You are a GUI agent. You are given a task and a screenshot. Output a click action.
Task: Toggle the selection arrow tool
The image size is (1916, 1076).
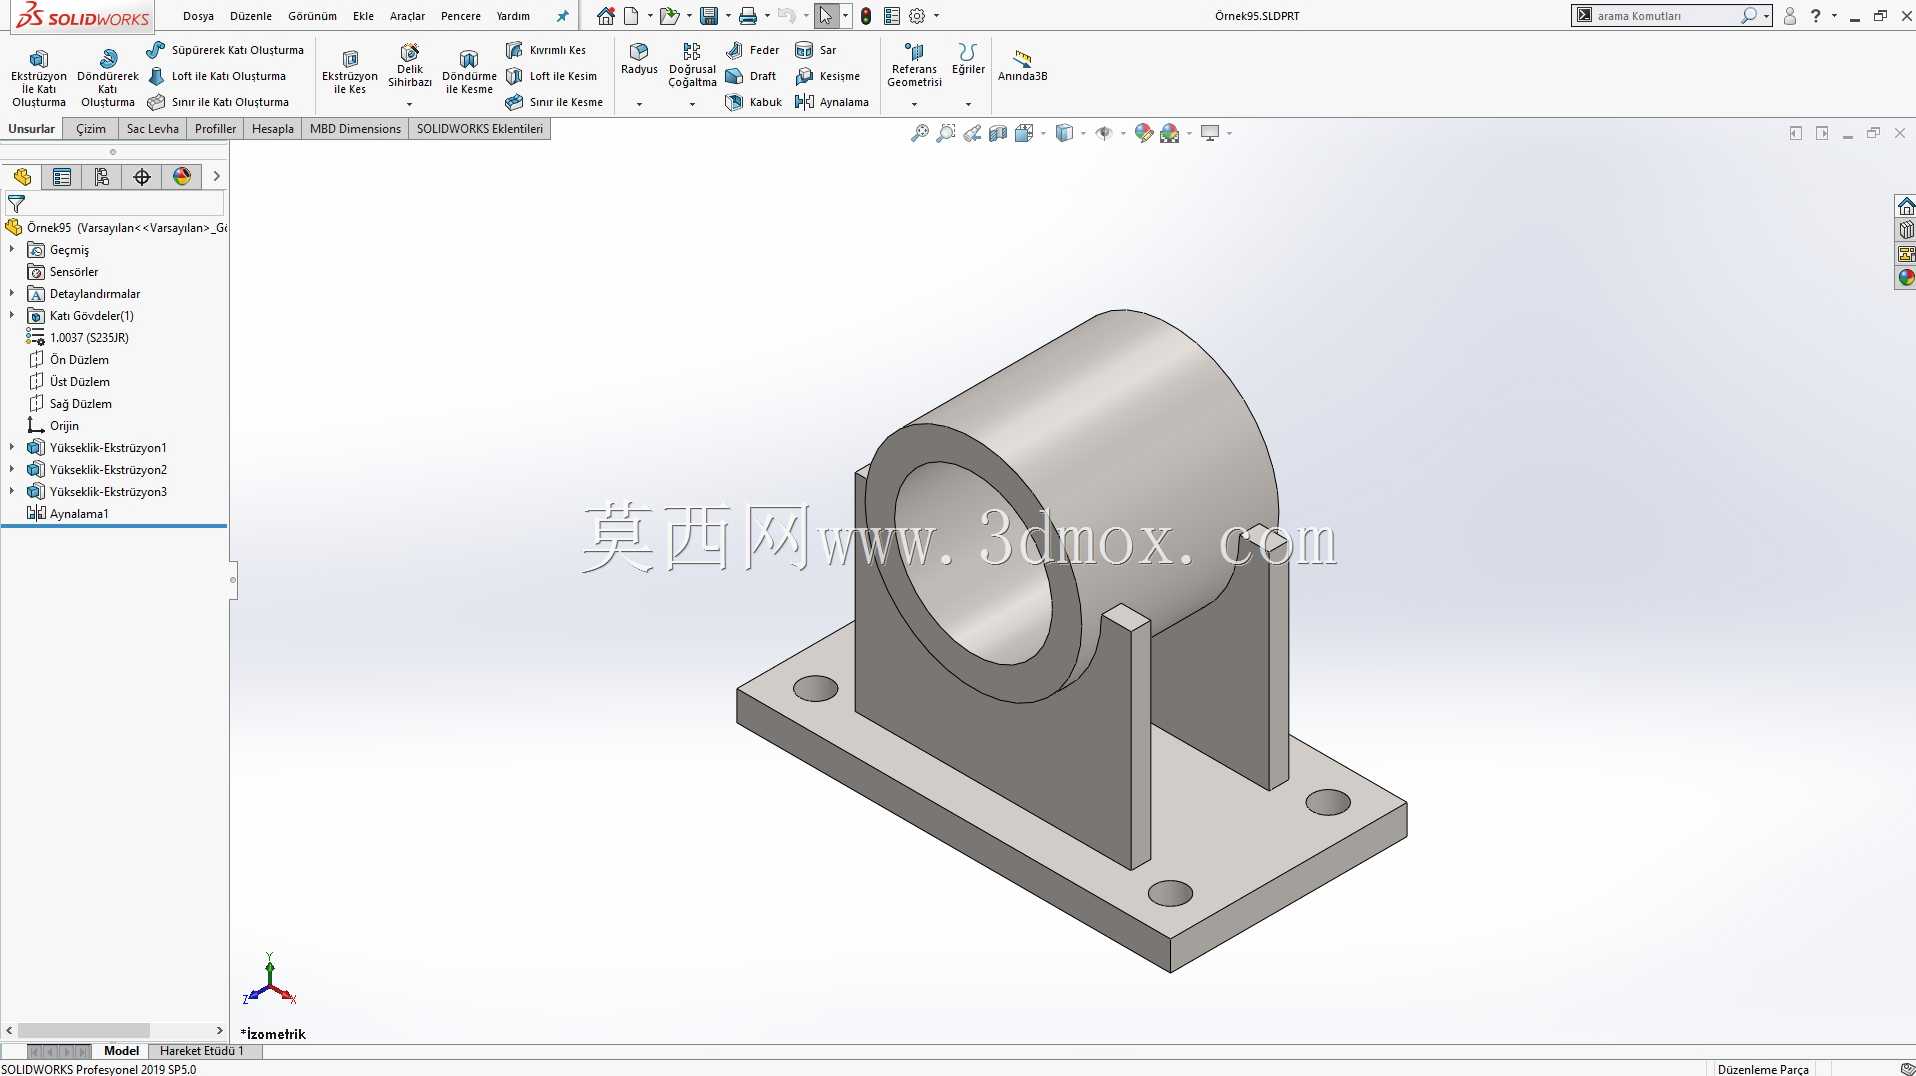point(826,16)
